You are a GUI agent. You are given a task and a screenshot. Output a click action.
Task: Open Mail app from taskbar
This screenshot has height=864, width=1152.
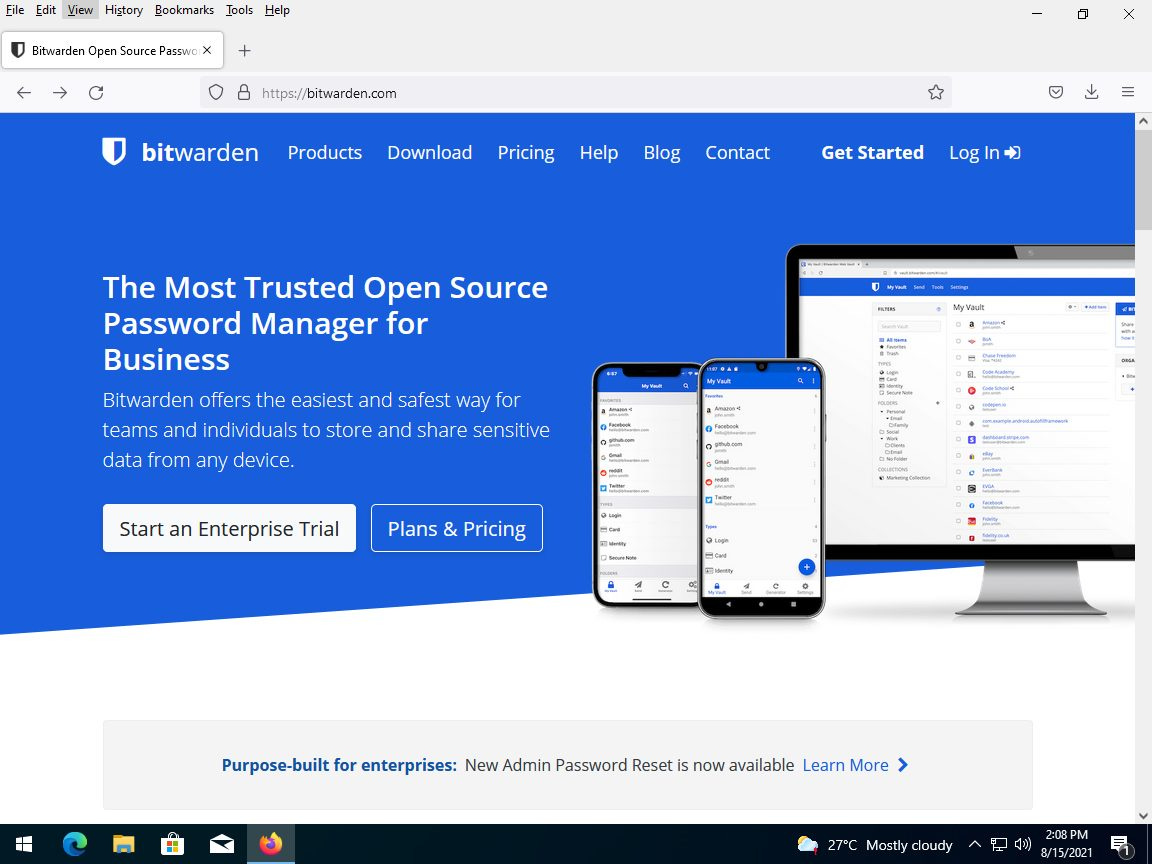[222, 844]
